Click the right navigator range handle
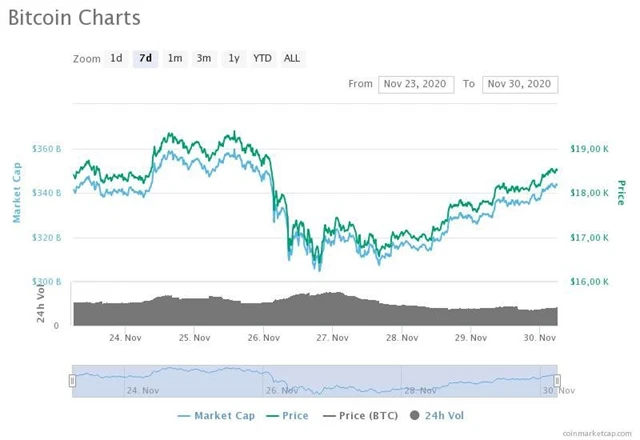Image resolution: width=640 pixels, height=440 pixels. pos(557,380)
